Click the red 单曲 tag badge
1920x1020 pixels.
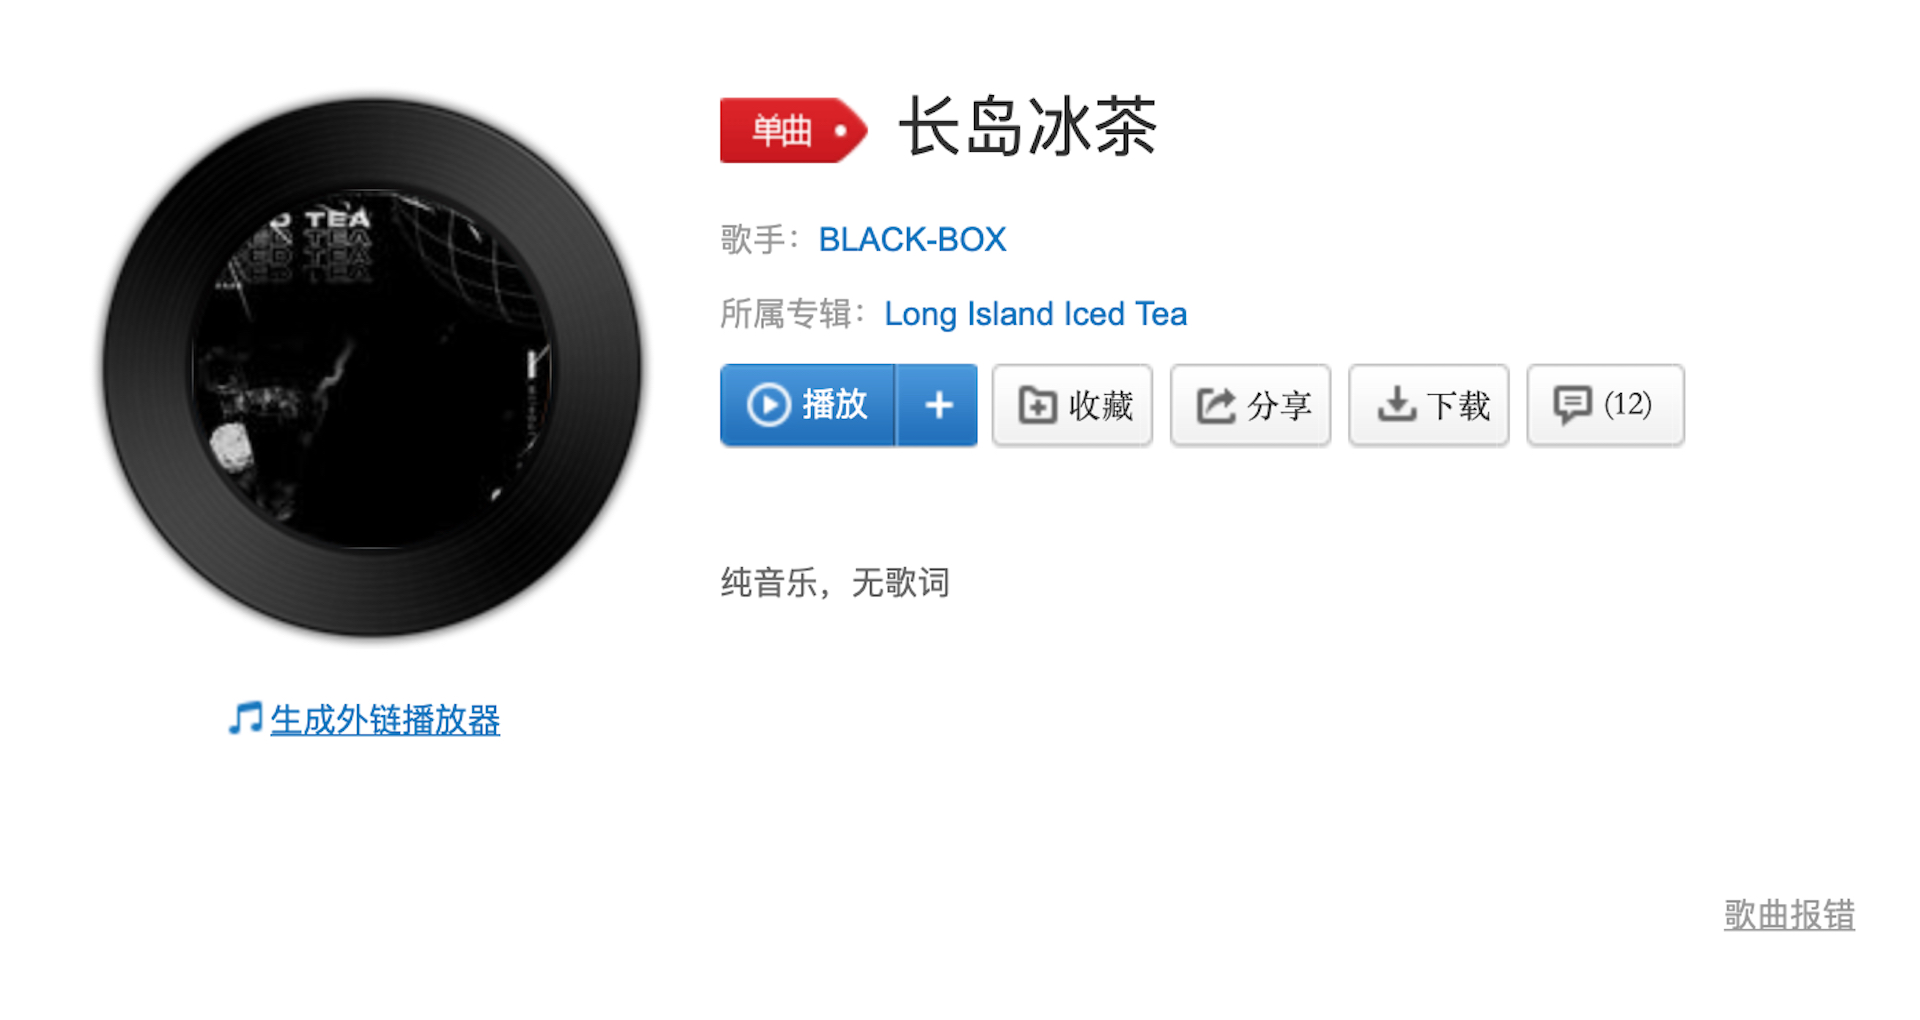point(793,130)
